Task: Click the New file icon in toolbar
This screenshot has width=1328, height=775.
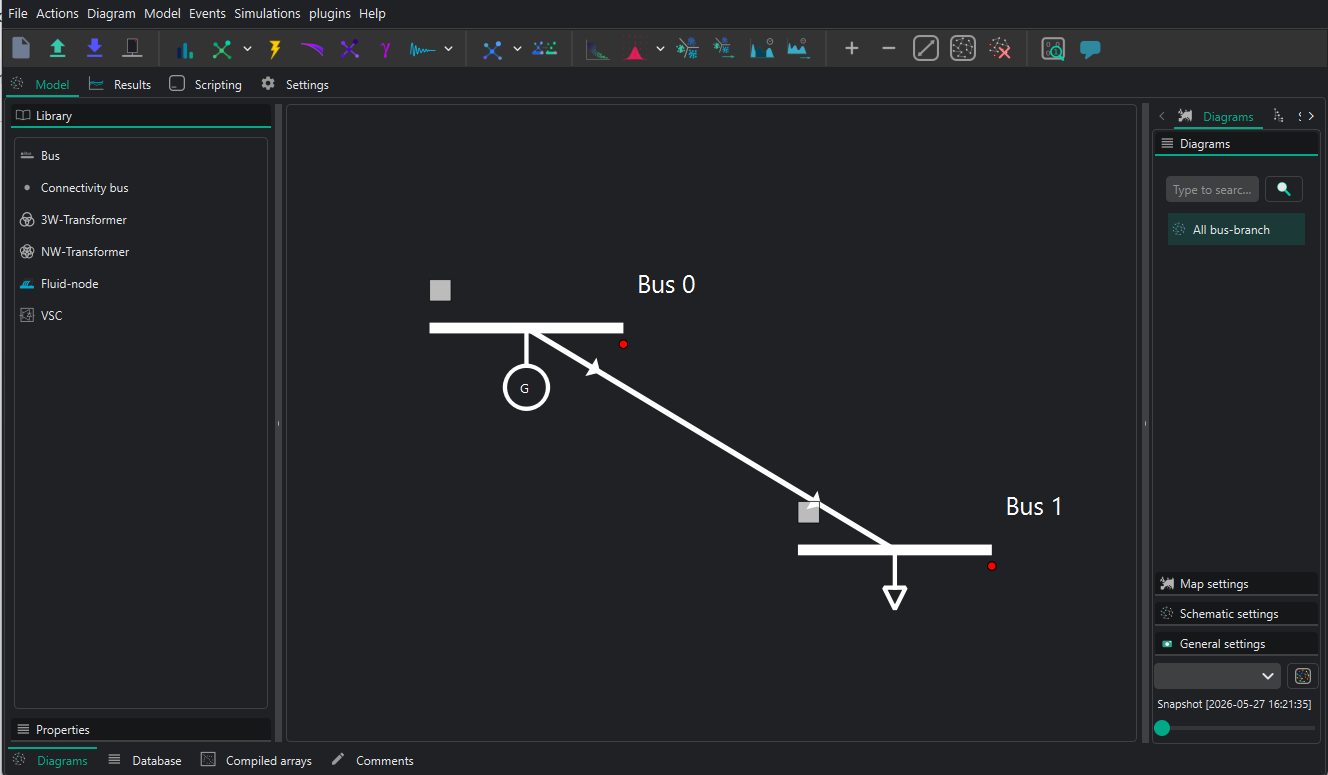Action: tap(21, 48)
